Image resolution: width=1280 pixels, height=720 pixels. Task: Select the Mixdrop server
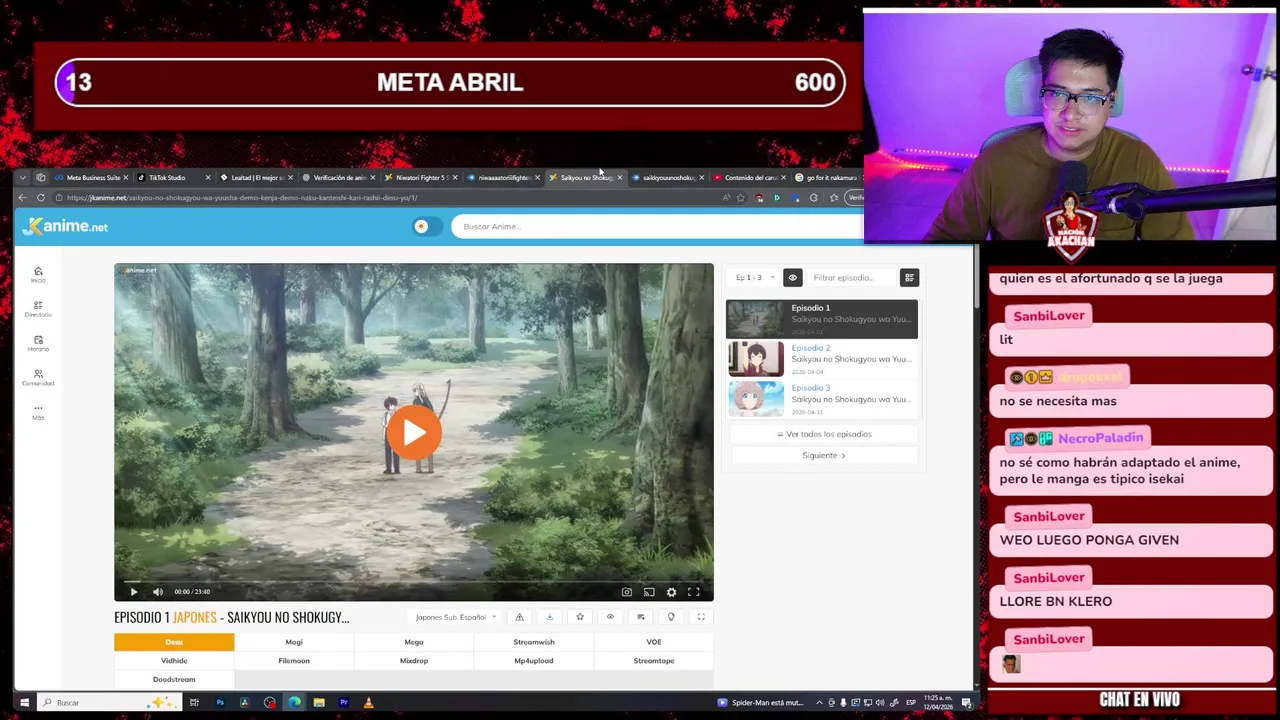point(414,661)
